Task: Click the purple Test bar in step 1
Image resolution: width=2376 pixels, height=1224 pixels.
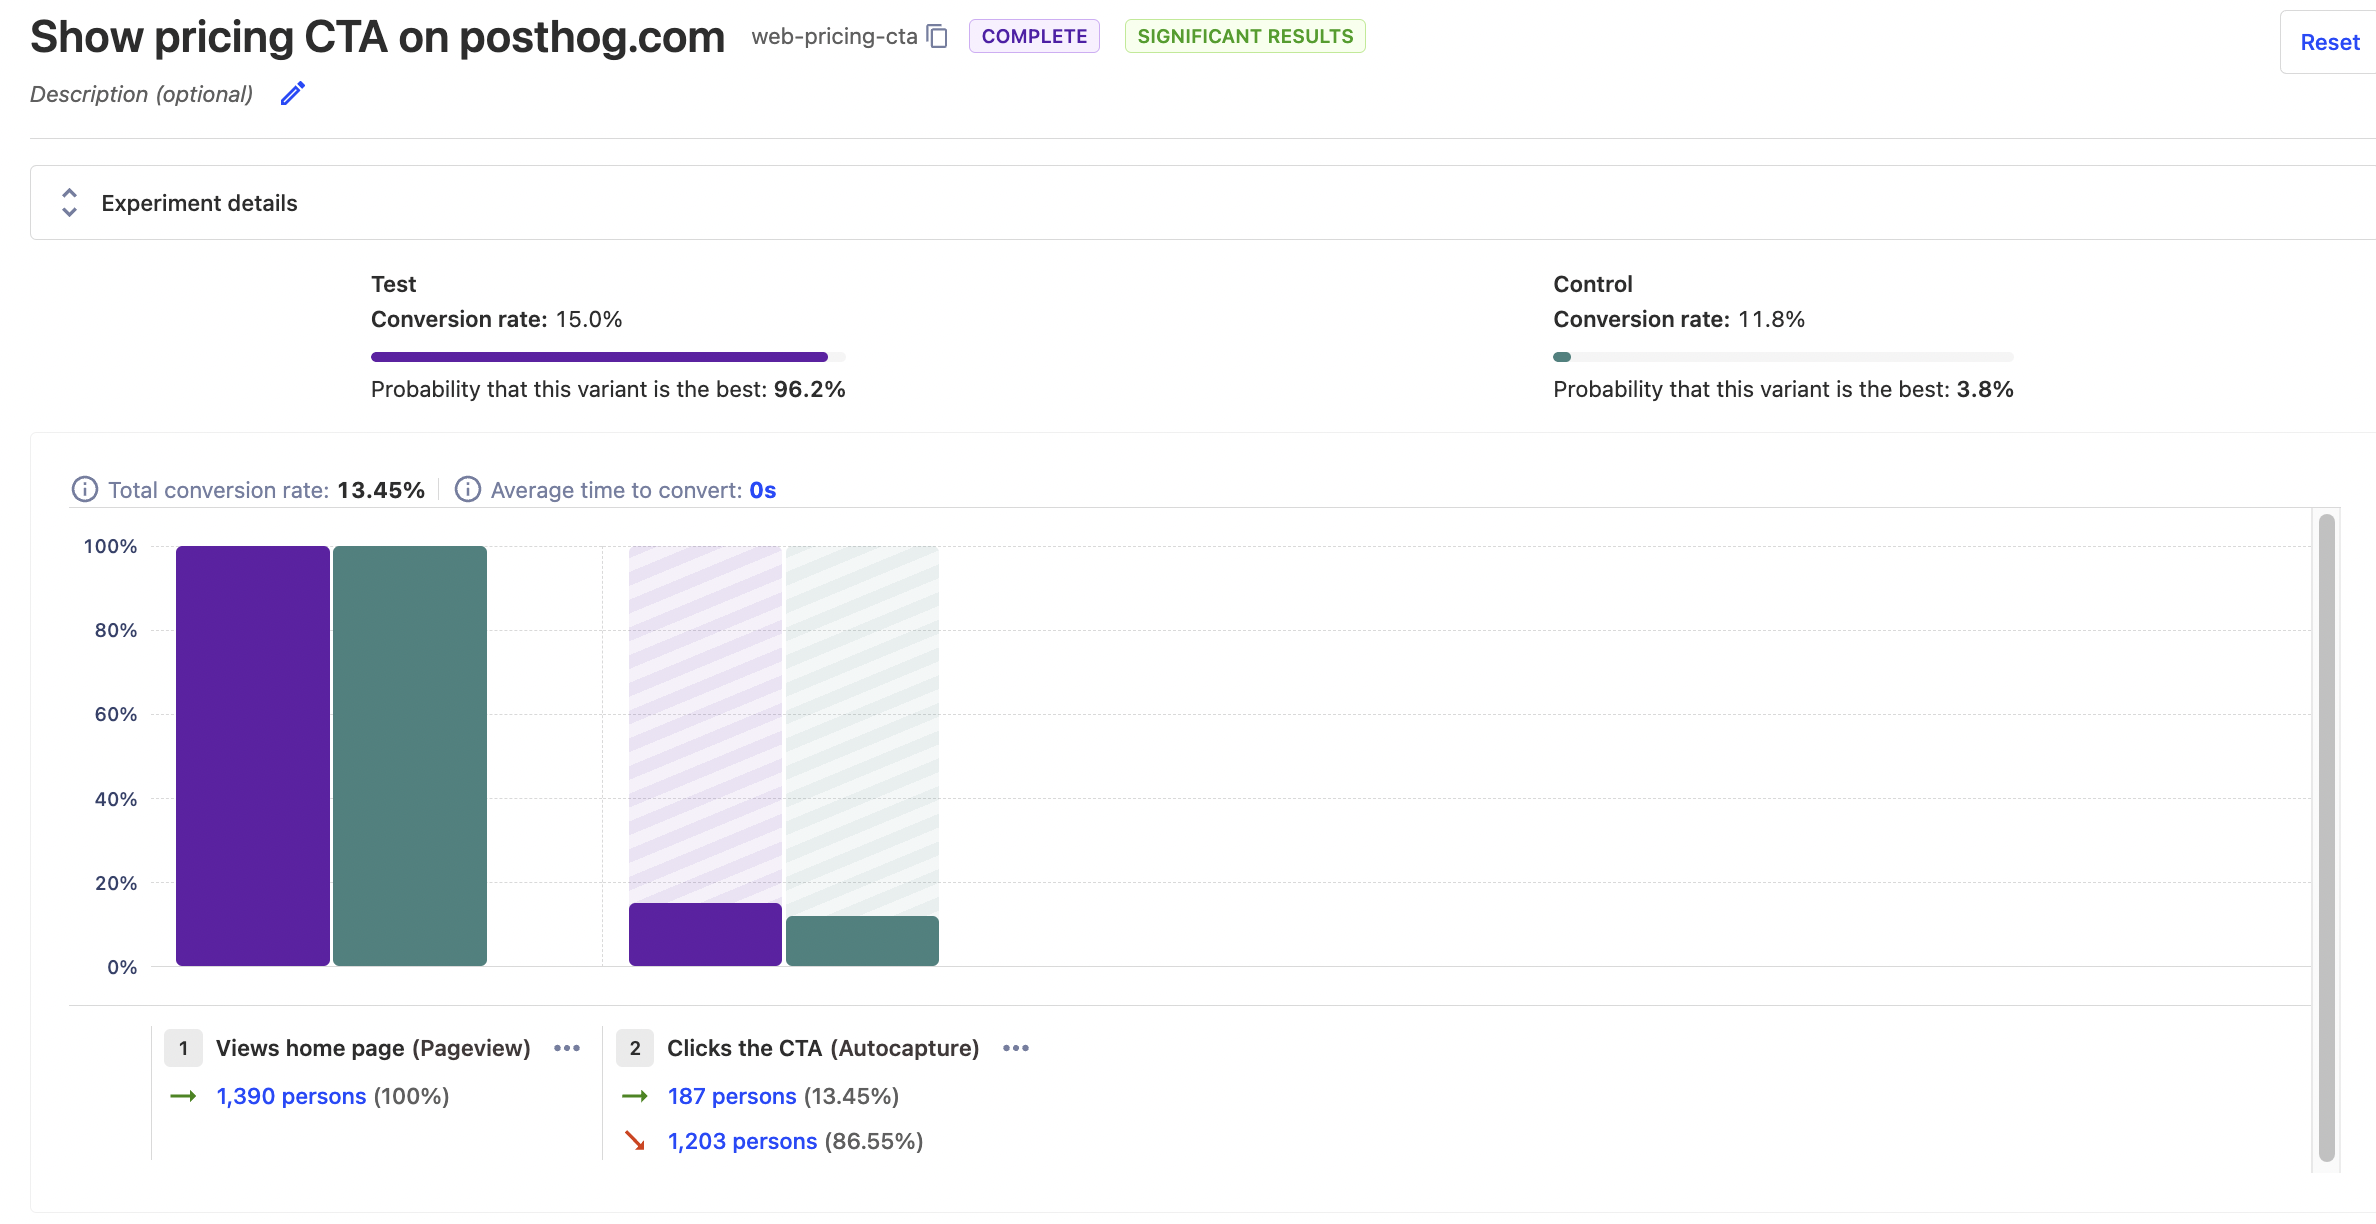Action: click(x=253, y=755)
